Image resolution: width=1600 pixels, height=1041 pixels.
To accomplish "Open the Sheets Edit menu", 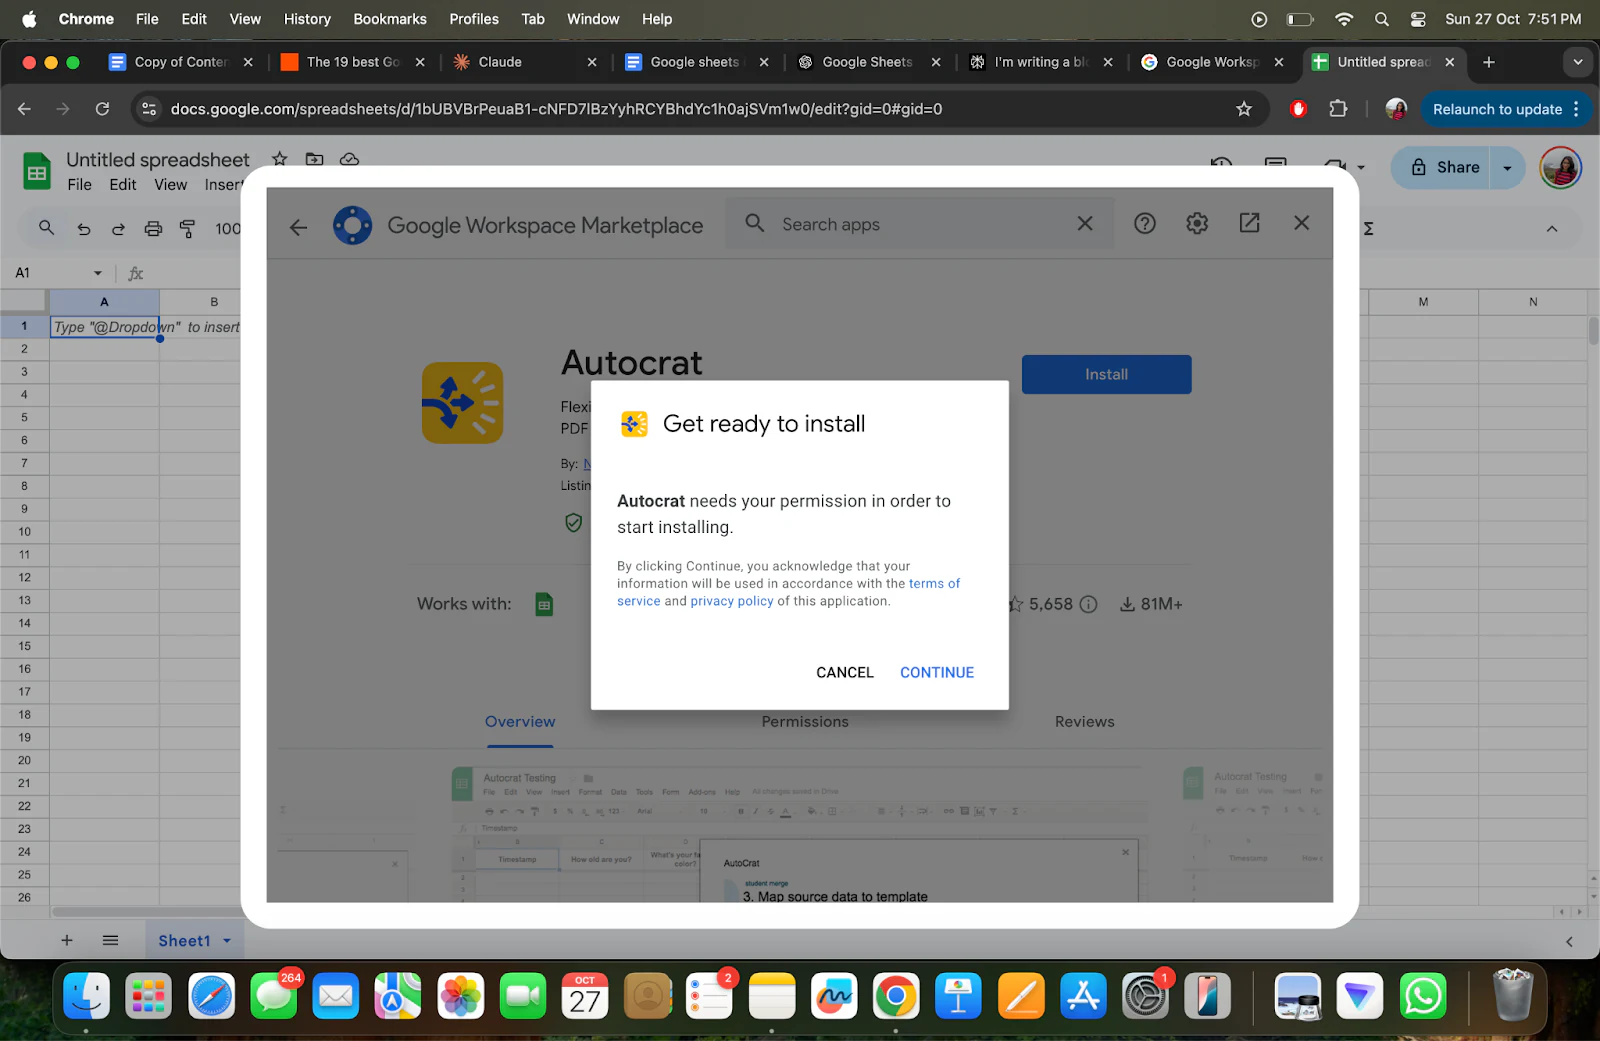I will (x=123, y=185).
